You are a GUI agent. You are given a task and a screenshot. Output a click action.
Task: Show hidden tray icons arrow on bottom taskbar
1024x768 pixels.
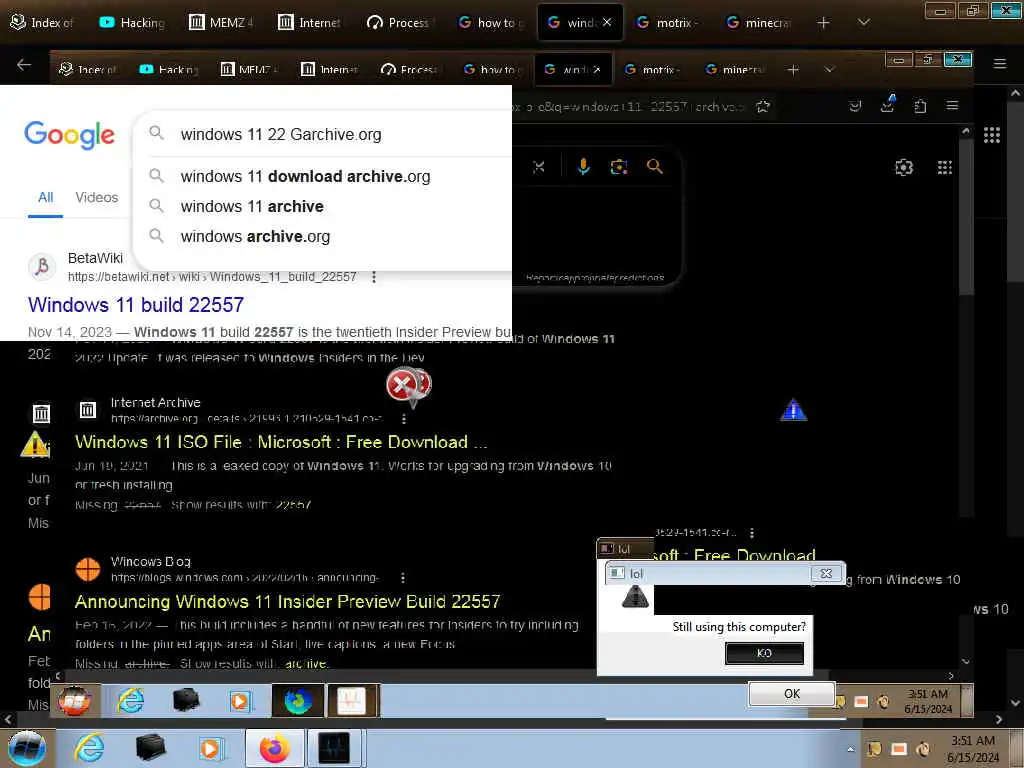(x=850, y=750)
